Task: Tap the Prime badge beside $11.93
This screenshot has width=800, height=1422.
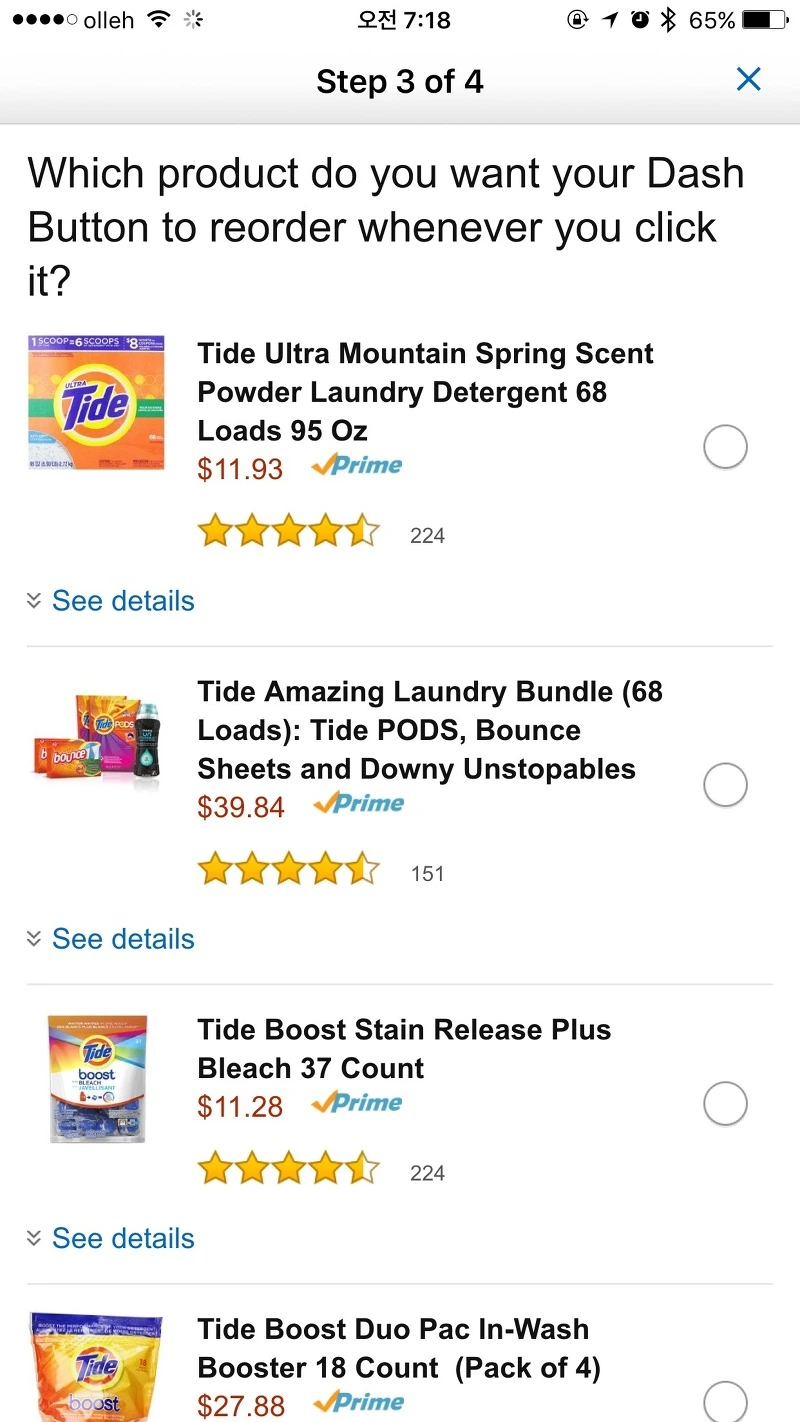Action: (x=357, y=466)
